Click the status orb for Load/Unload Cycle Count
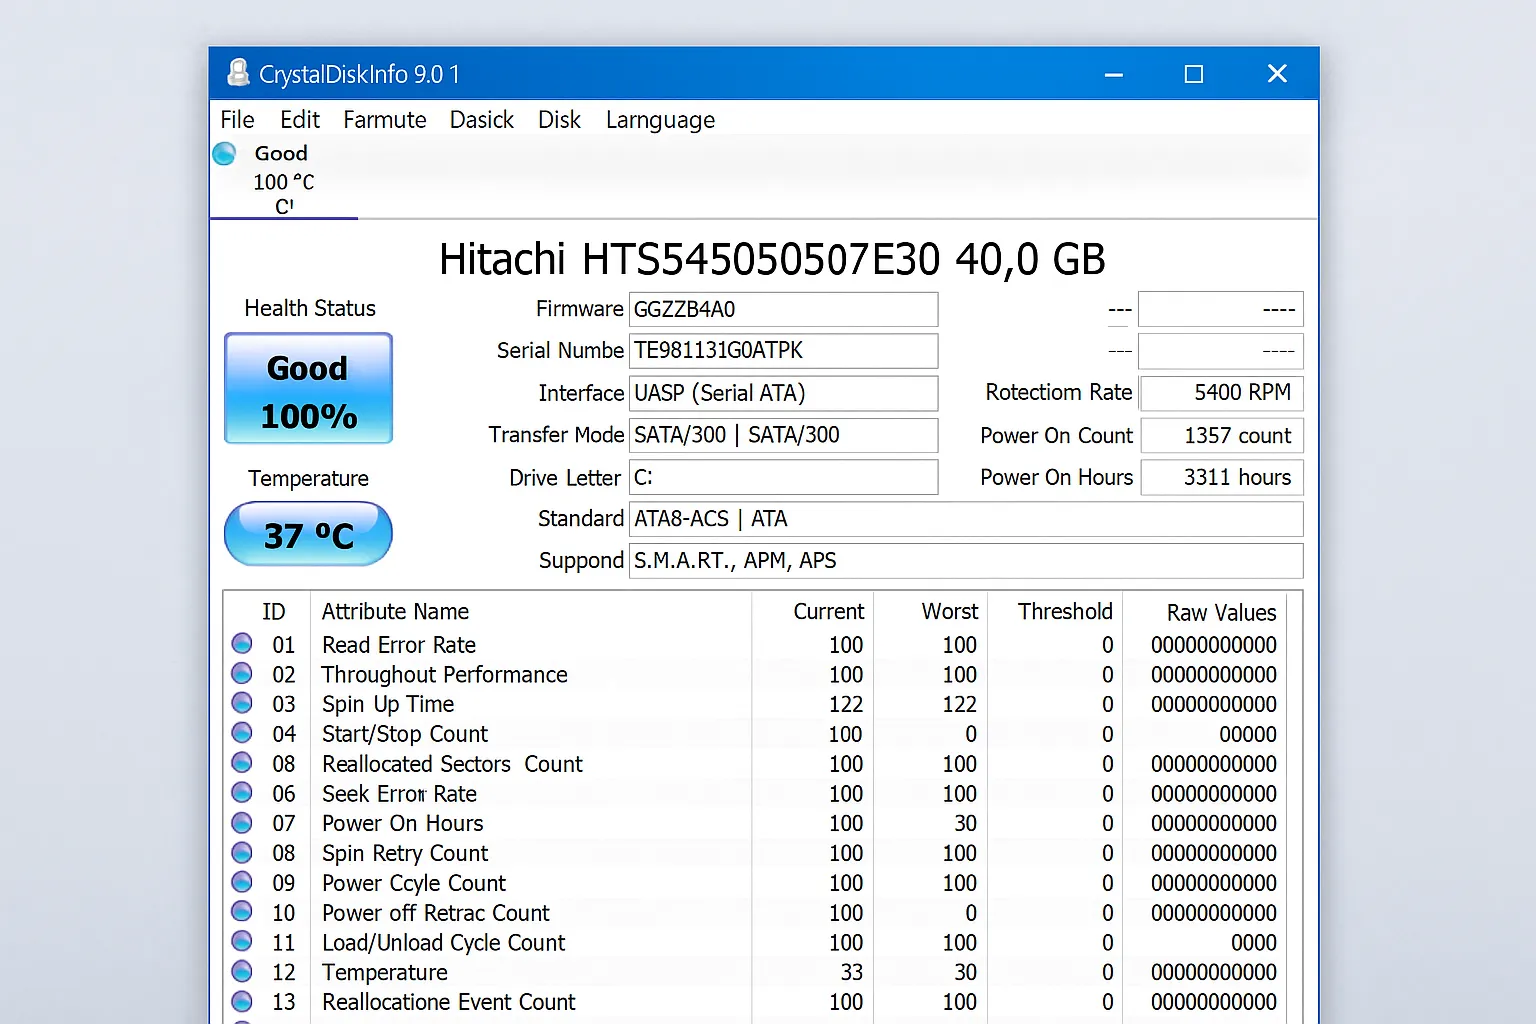The width and height of the screenshot is (1536, 1024). [242, 941]
